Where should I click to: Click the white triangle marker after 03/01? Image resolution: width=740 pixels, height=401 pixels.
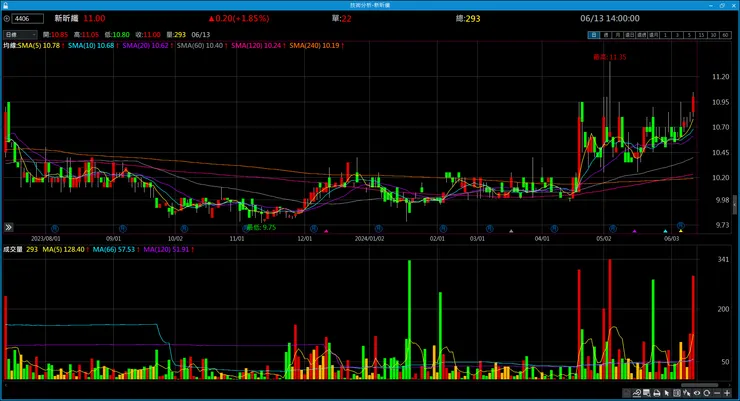pyautogui.click(x=511, y=231)
